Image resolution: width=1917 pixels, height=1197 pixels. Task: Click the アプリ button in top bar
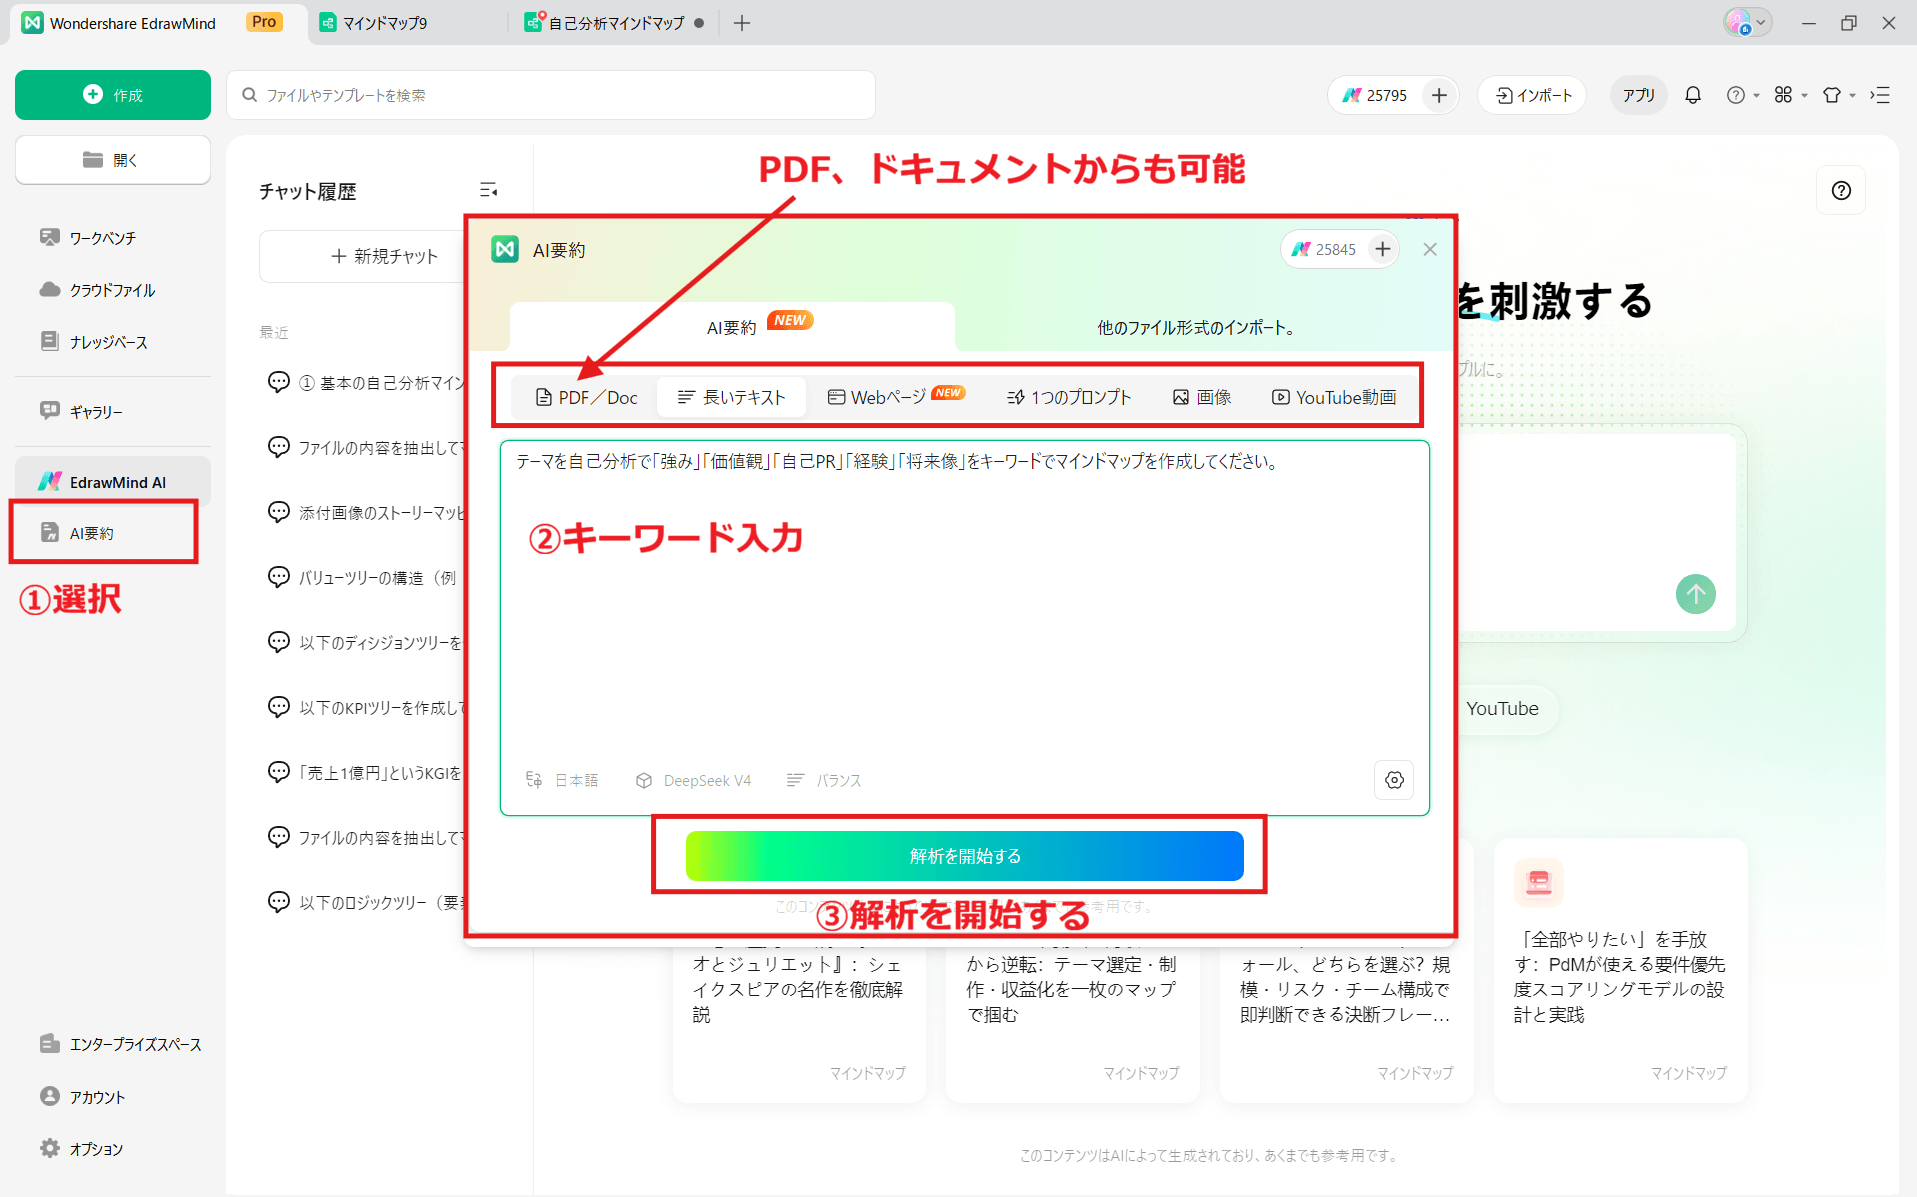tap(1638, 95)
